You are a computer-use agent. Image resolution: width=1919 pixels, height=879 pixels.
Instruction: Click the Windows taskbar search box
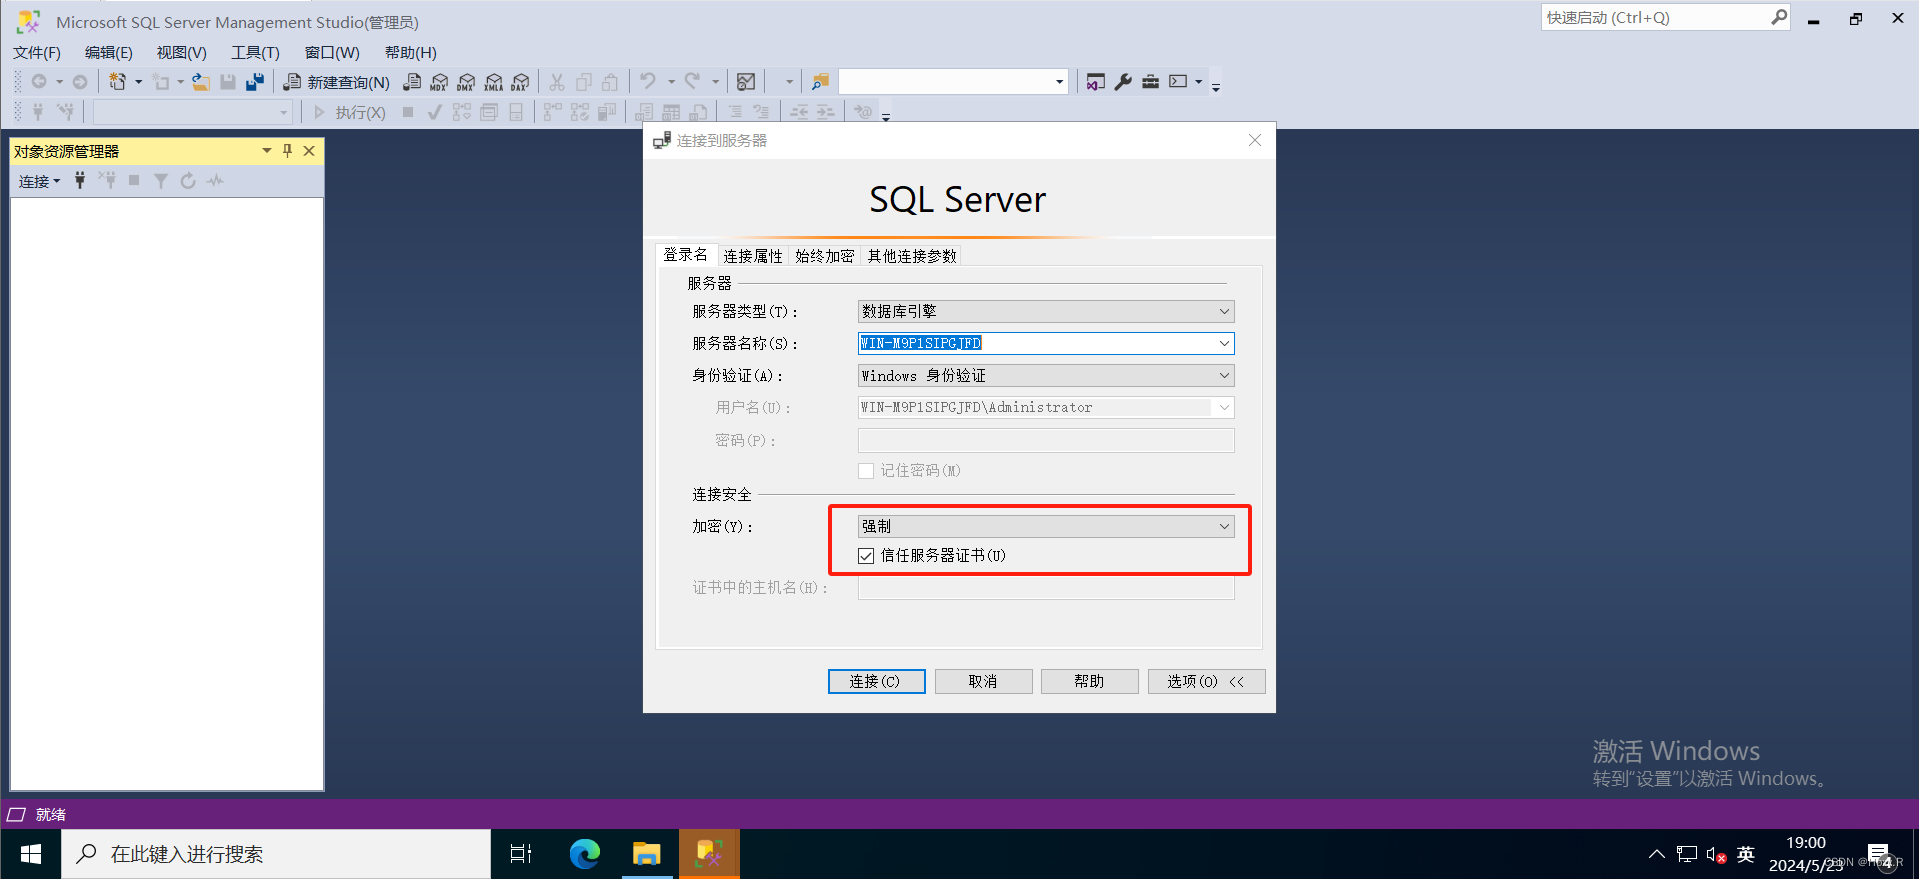point(276,854)
